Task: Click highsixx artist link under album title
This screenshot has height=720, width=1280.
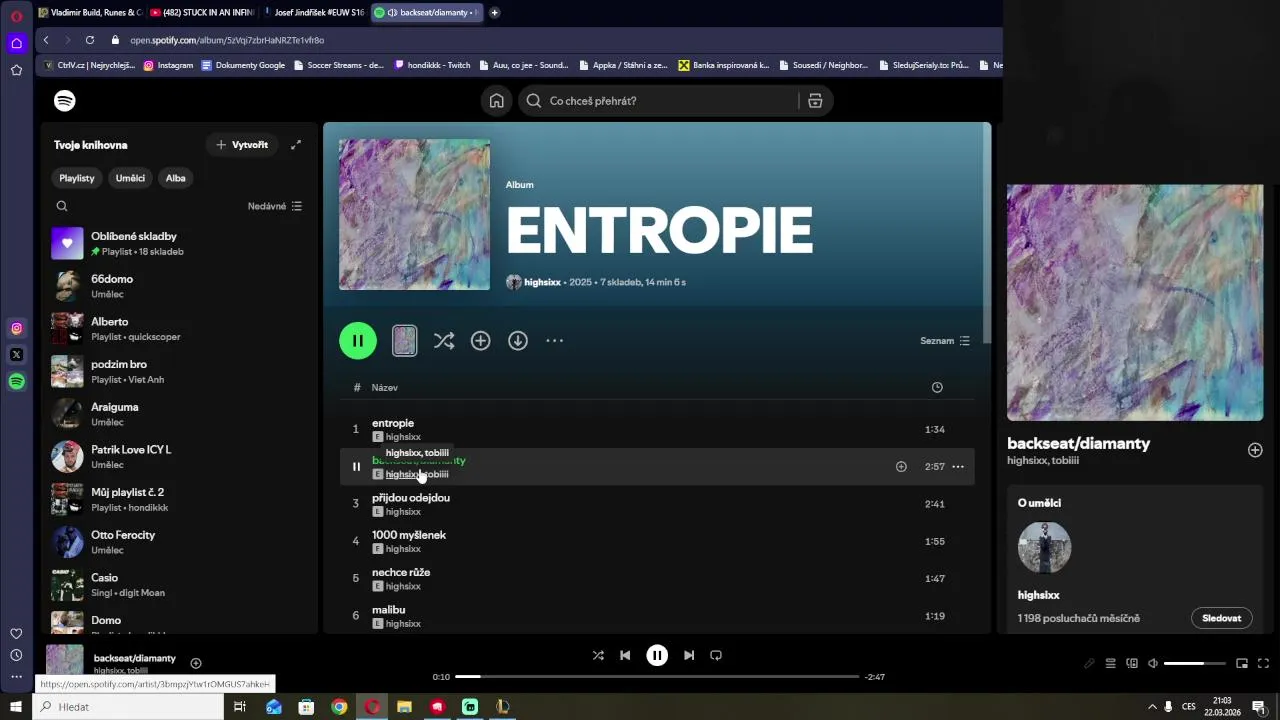Action: pos(542,282)
